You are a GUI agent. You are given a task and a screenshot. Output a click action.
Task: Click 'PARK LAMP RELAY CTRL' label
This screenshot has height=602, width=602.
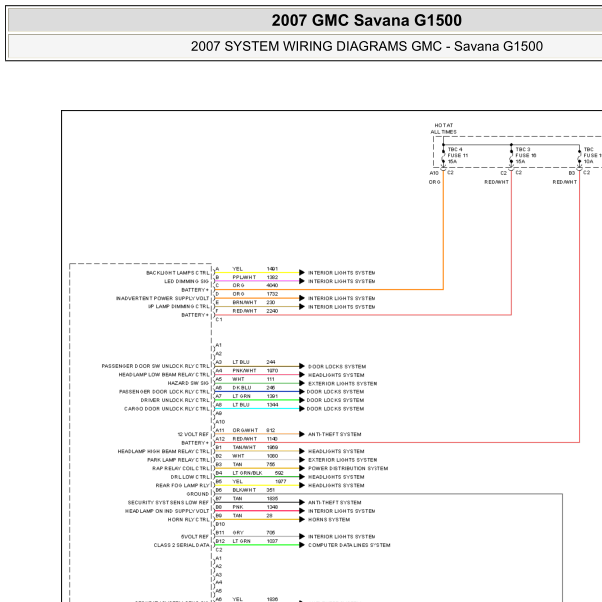coord(179,460)
